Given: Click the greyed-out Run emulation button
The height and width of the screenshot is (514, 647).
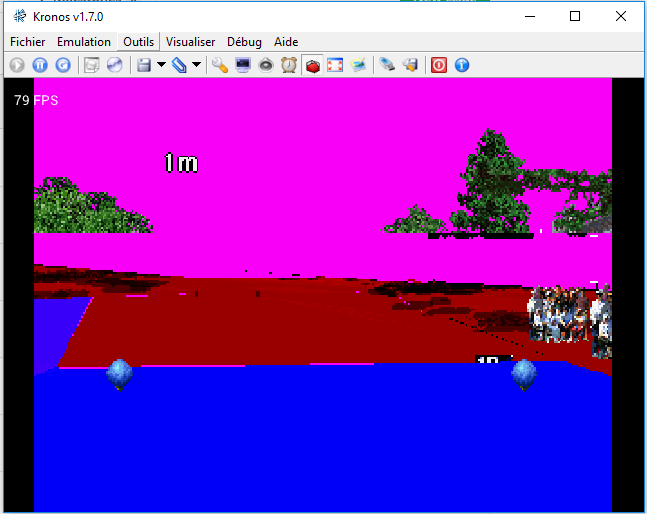Looking at the screenshot, I should [x=17, y=65].
